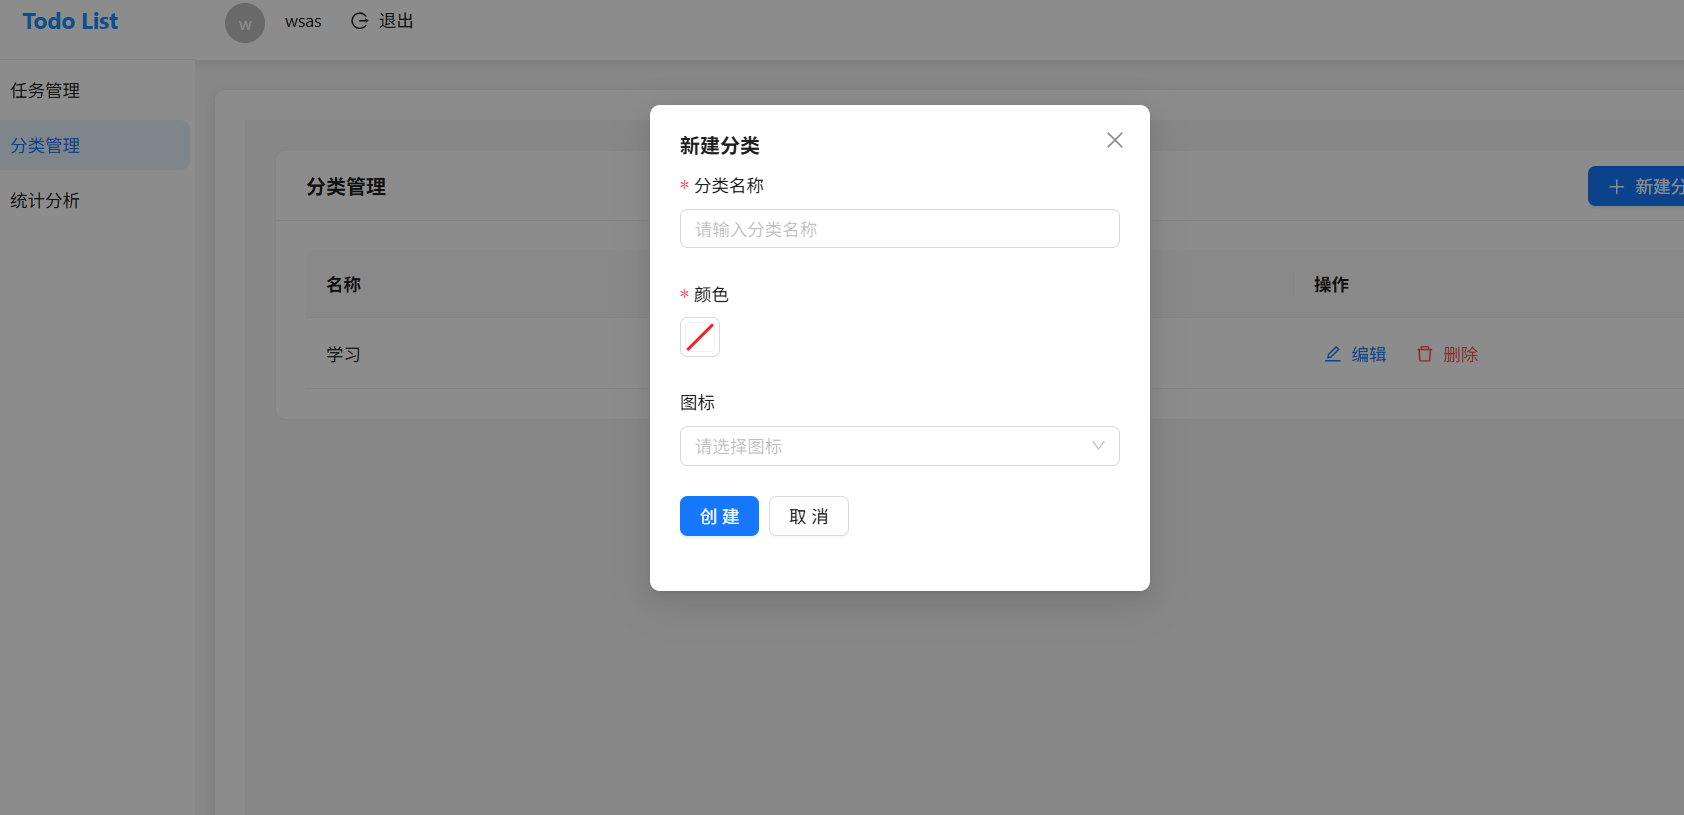Close the 新建分类 dialog with the X
Image resolution: width=1684 pixels, height=815 pixels.
pyautogui.click(x=1114, y=140)
